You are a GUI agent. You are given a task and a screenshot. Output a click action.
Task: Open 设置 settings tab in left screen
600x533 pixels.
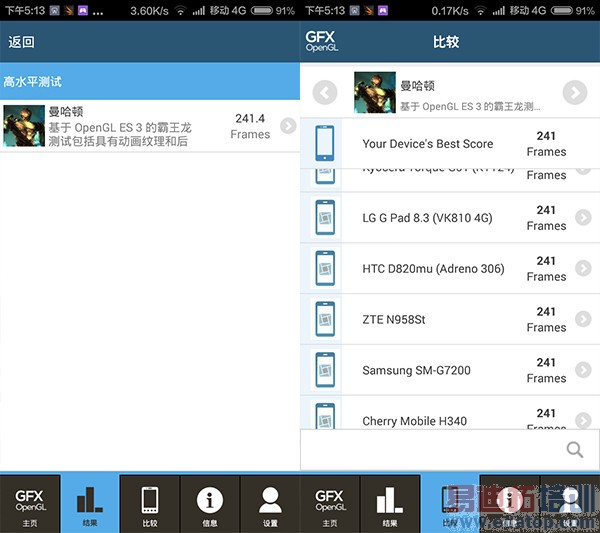click(270, 504)
